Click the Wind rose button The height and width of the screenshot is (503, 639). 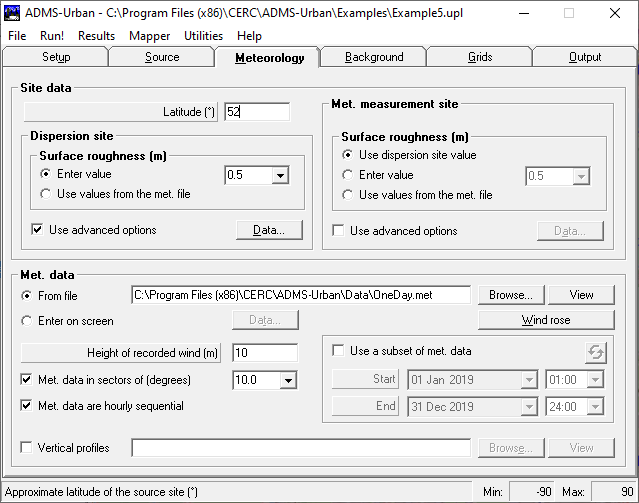[x=546, y=321]
